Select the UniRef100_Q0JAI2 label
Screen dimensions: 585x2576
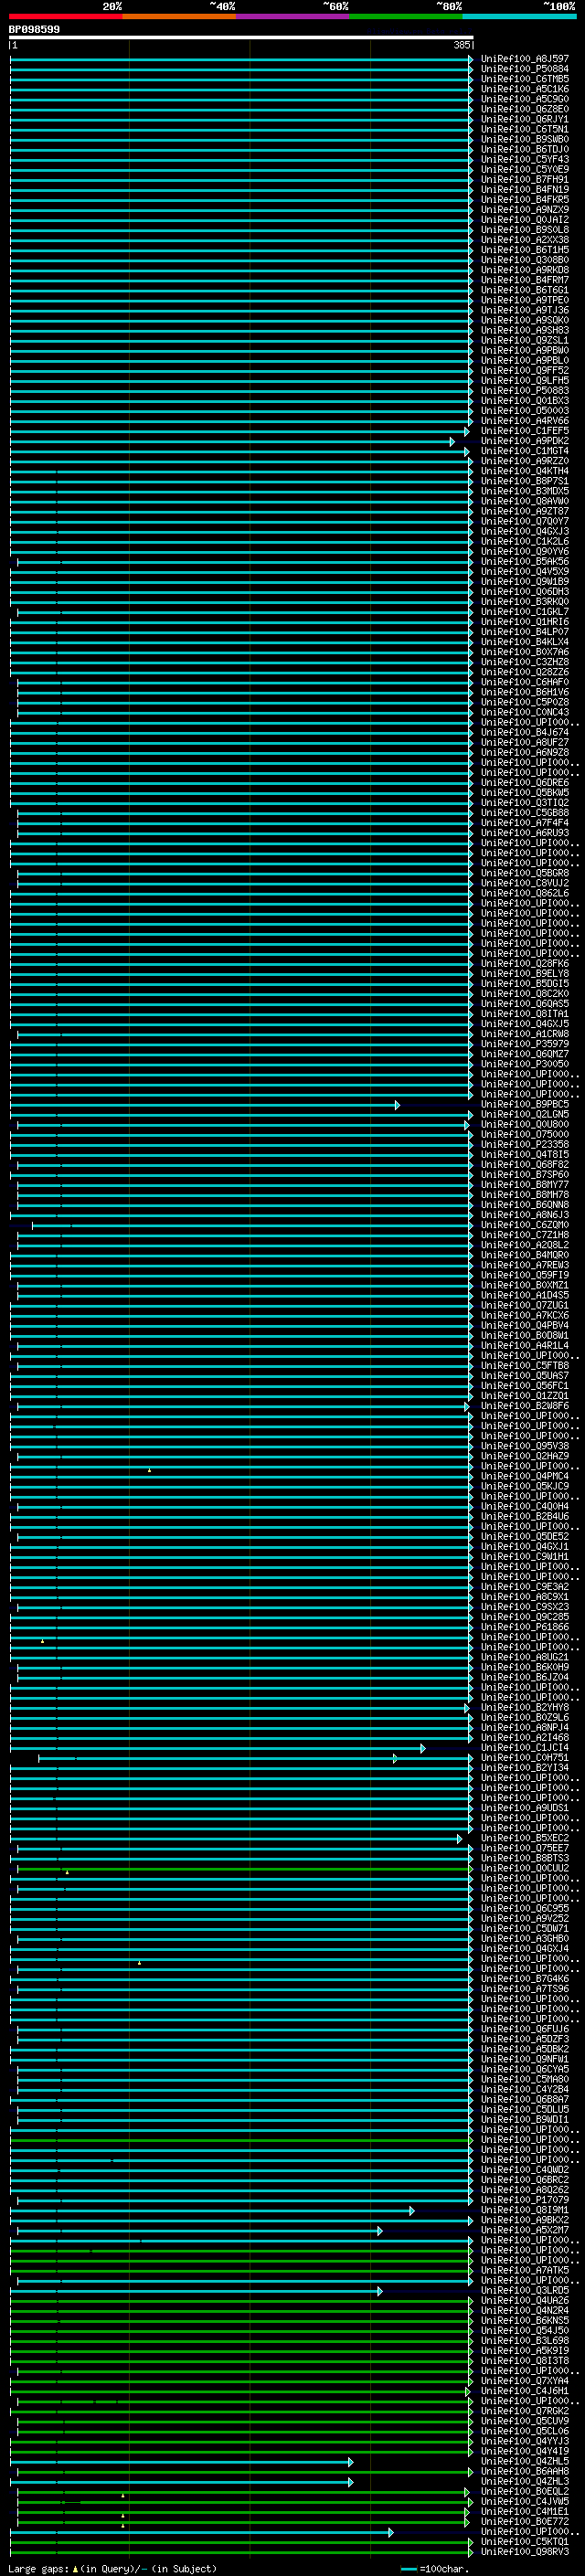tap(525, 220)
